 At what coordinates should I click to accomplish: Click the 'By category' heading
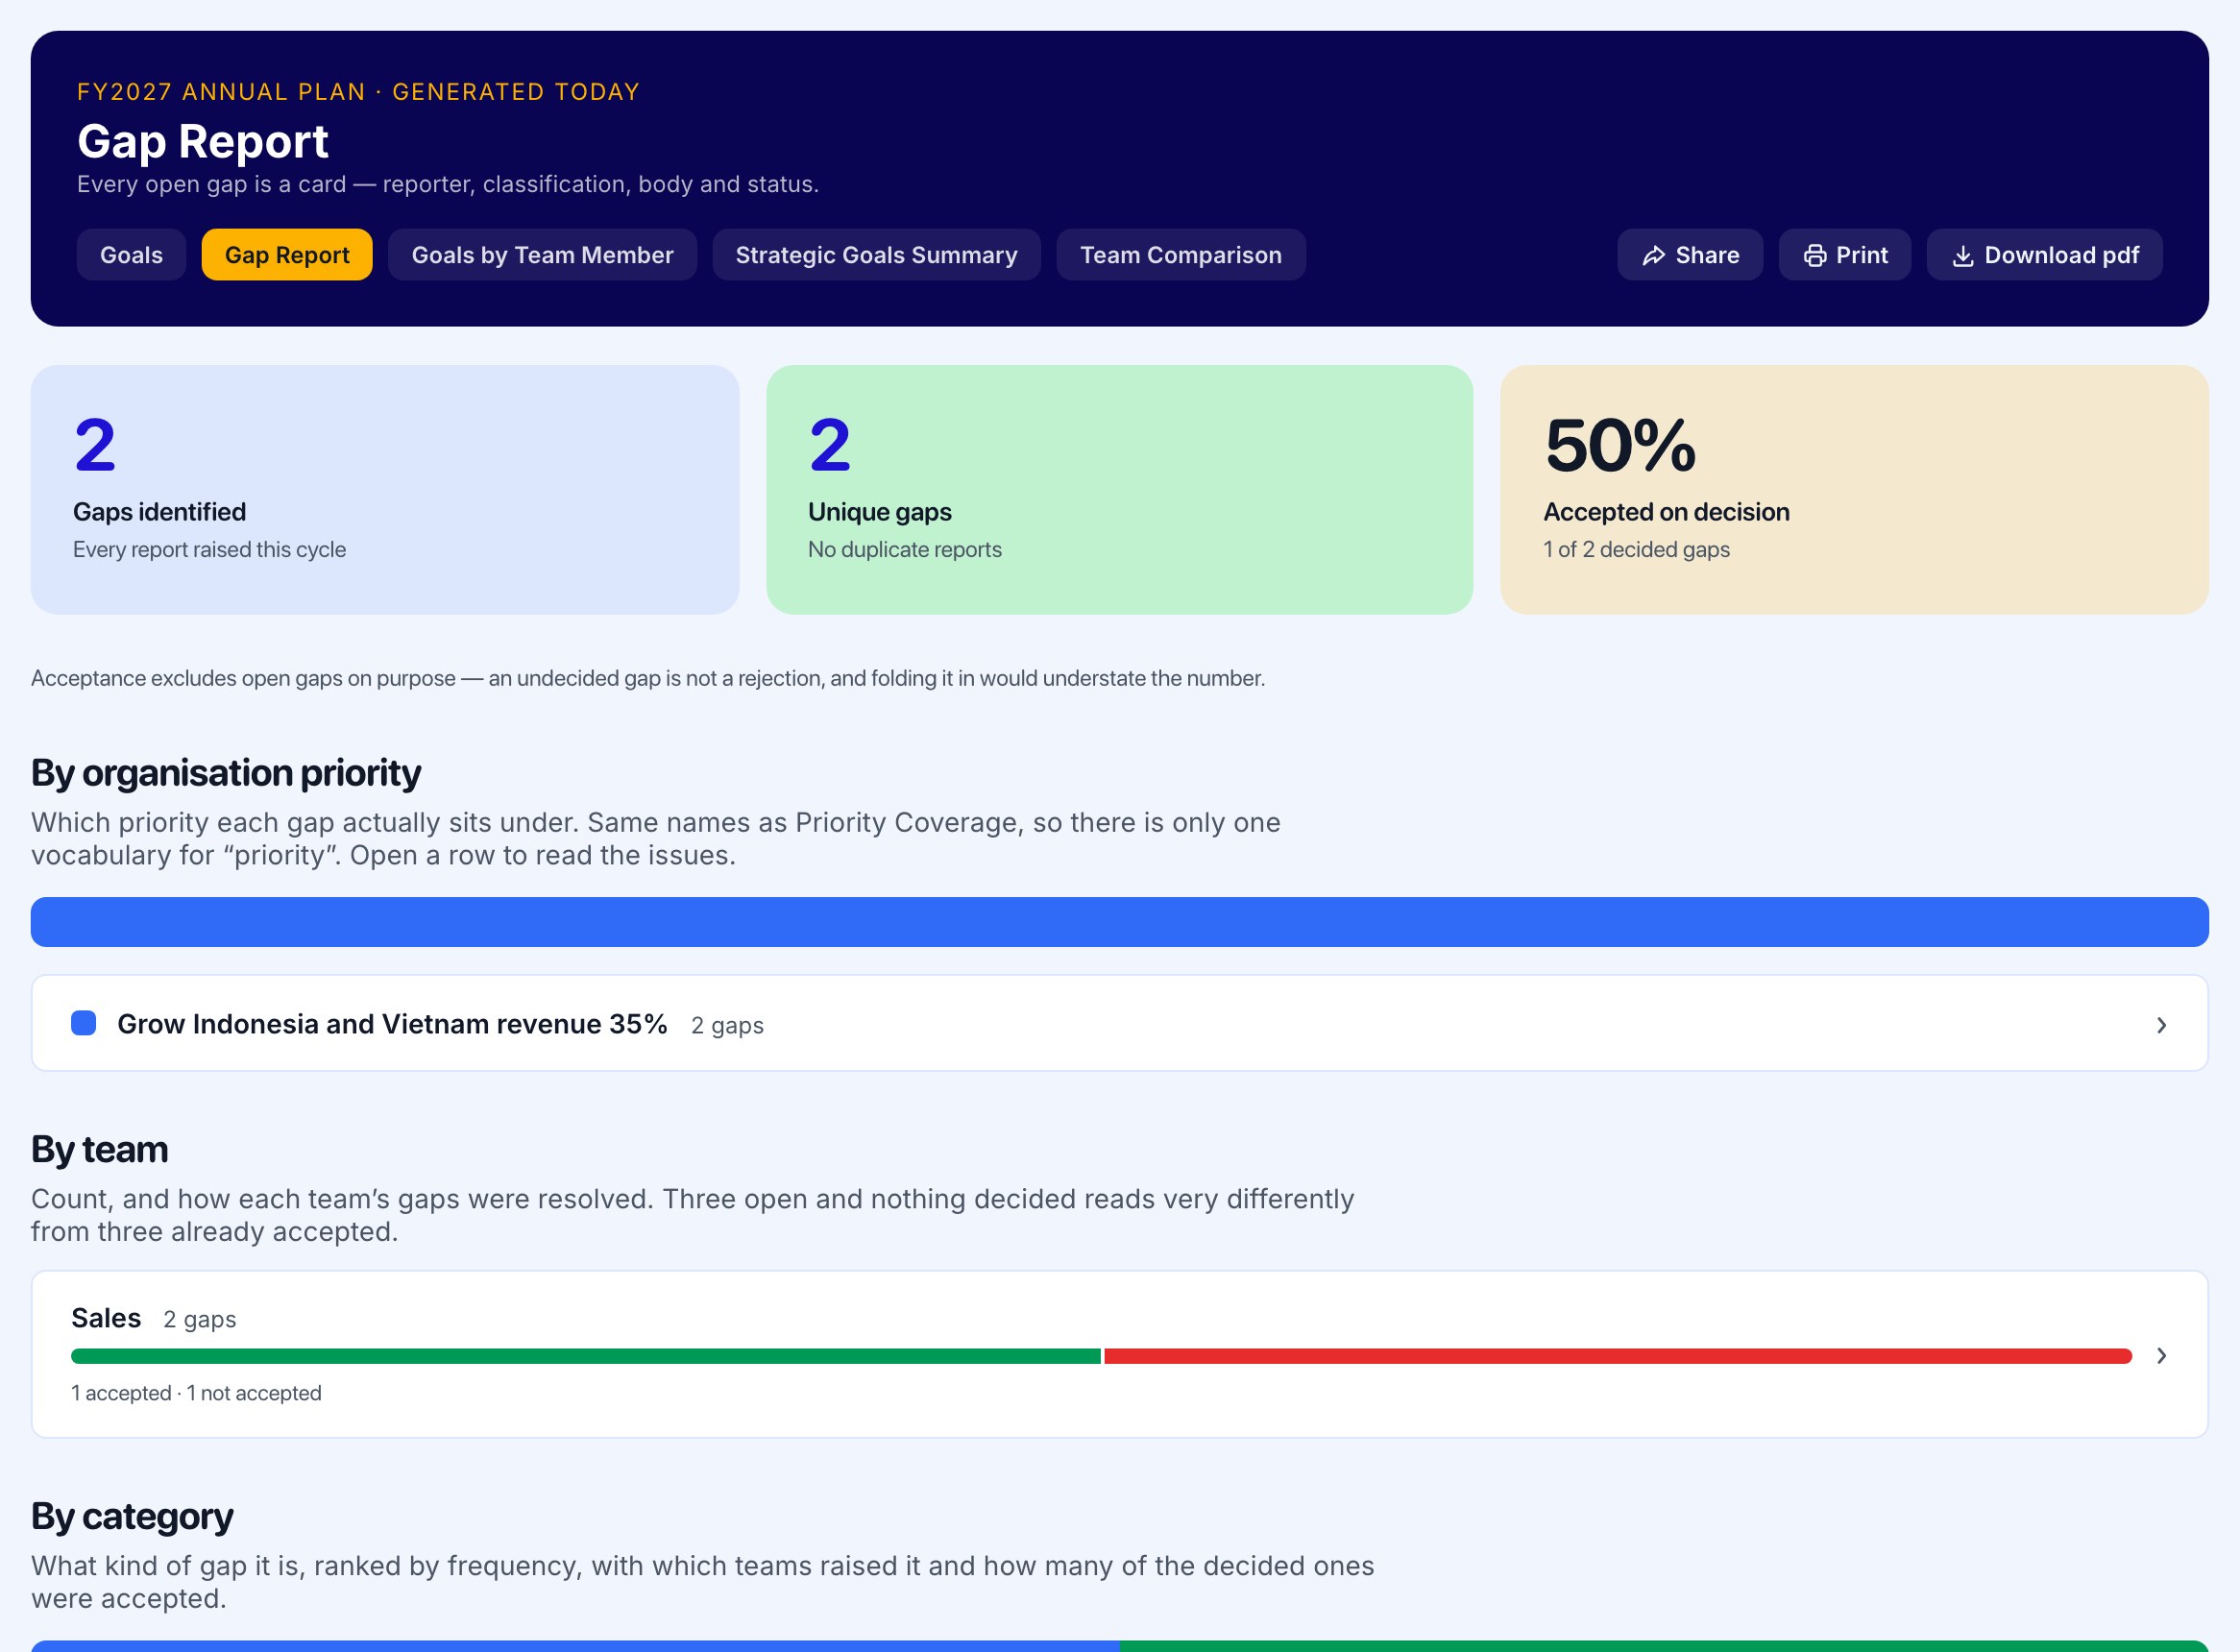coord(132,1516)
